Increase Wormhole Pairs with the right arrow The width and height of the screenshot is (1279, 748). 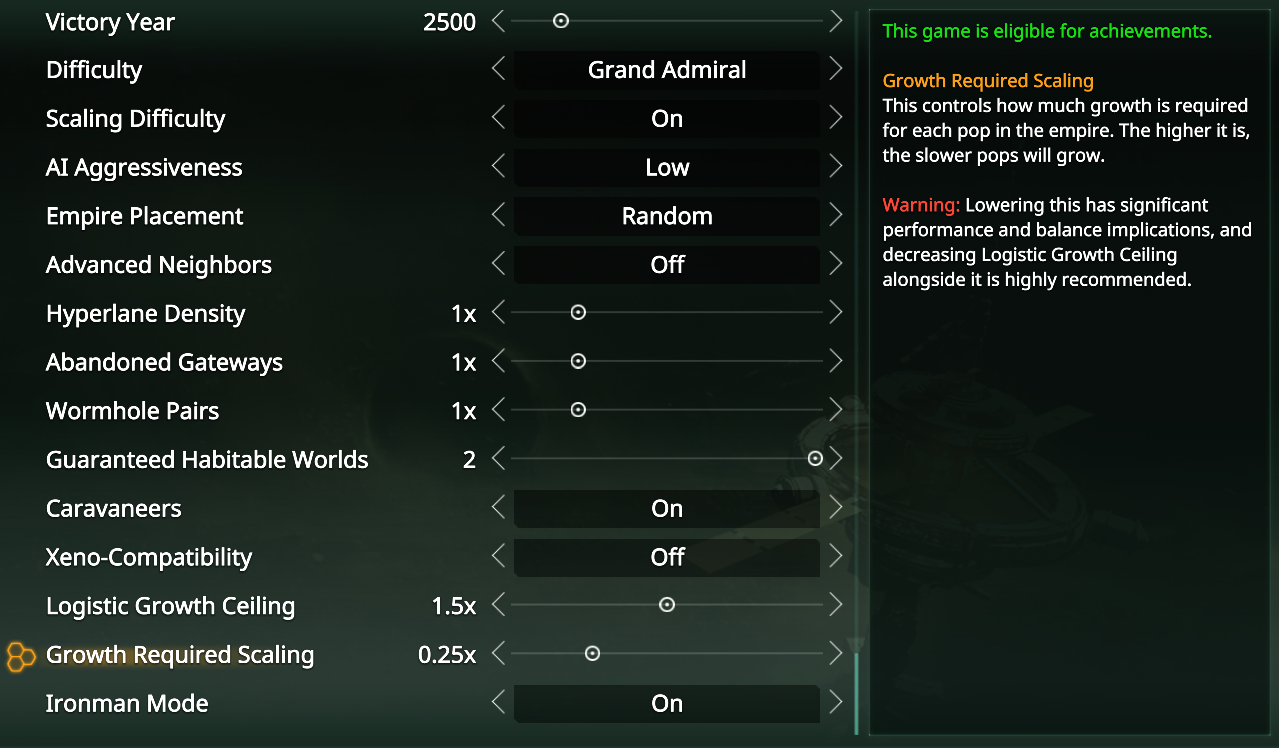(x=836, y=409)
